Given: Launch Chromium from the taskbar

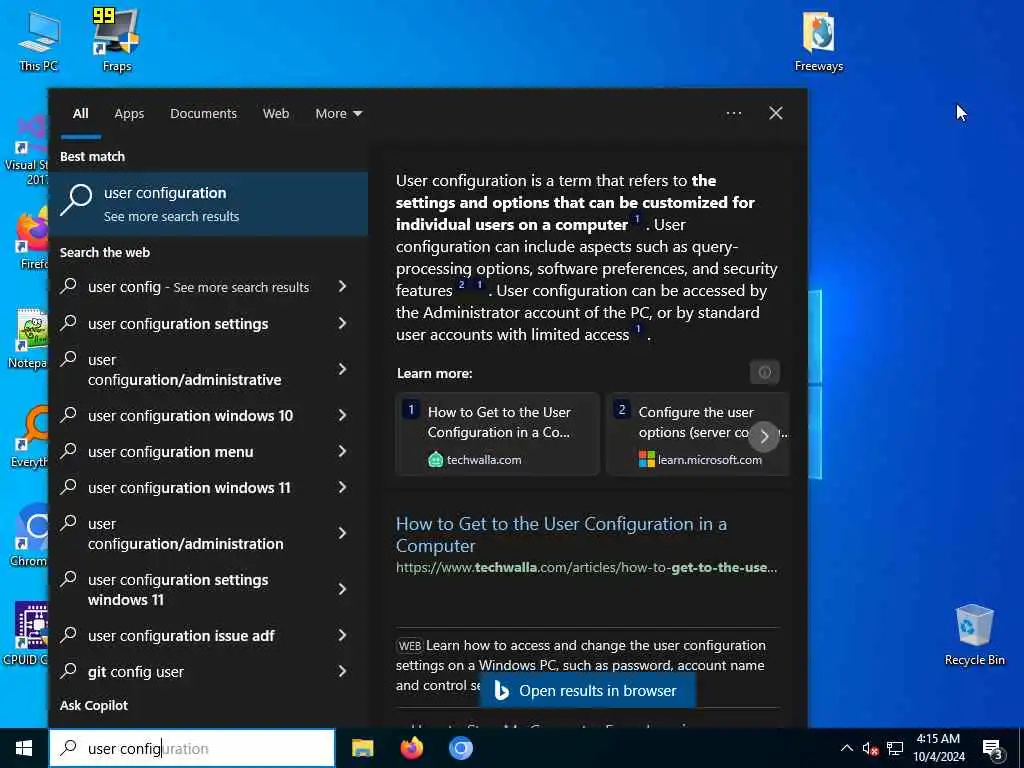Looking at the screenshot, I should coord(460,748).
